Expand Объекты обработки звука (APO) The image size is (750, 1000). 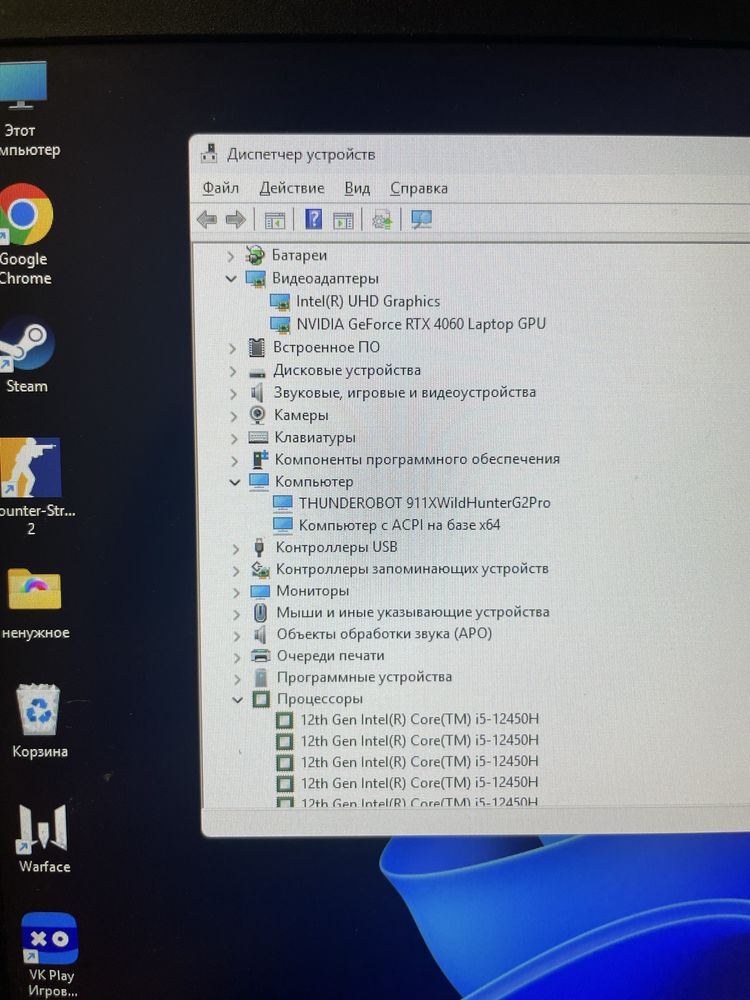237,636
